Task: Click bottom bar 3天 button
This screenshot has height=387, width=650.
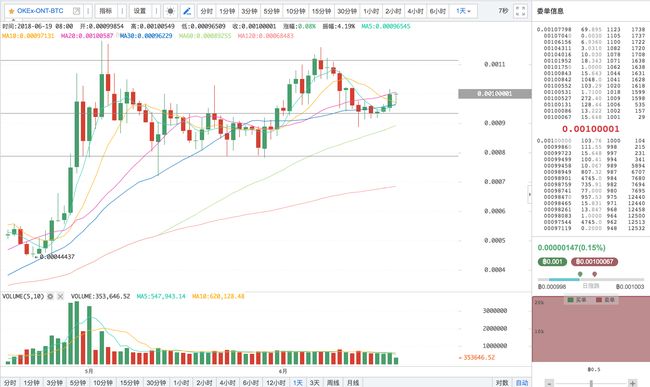Action: (x=315, y=382)
